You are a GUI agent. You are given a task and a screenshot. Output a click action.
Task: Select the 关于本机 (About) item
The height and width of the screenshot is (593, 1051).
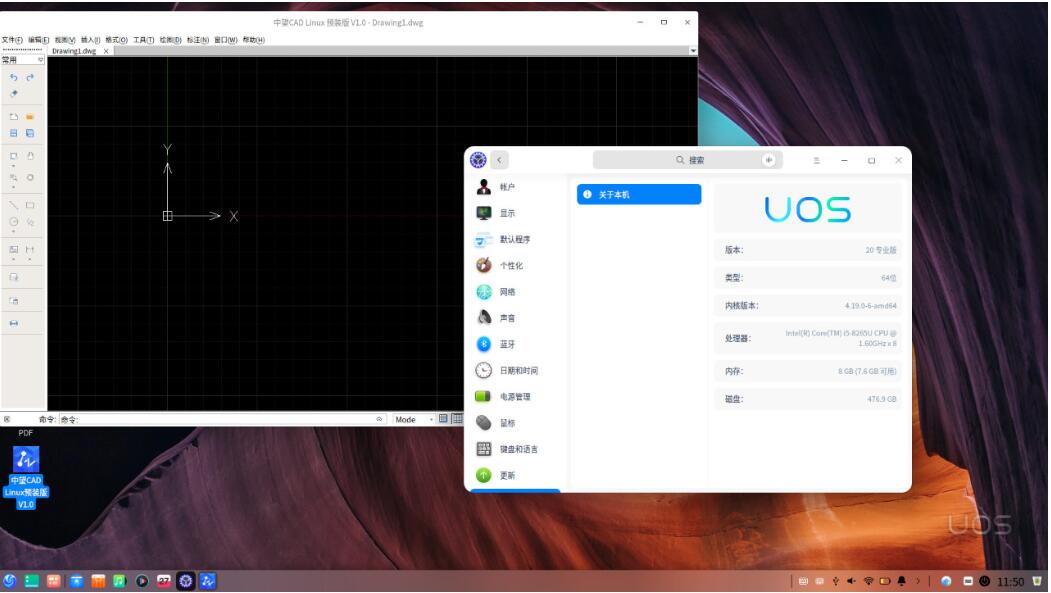click(x=639, y=194)
